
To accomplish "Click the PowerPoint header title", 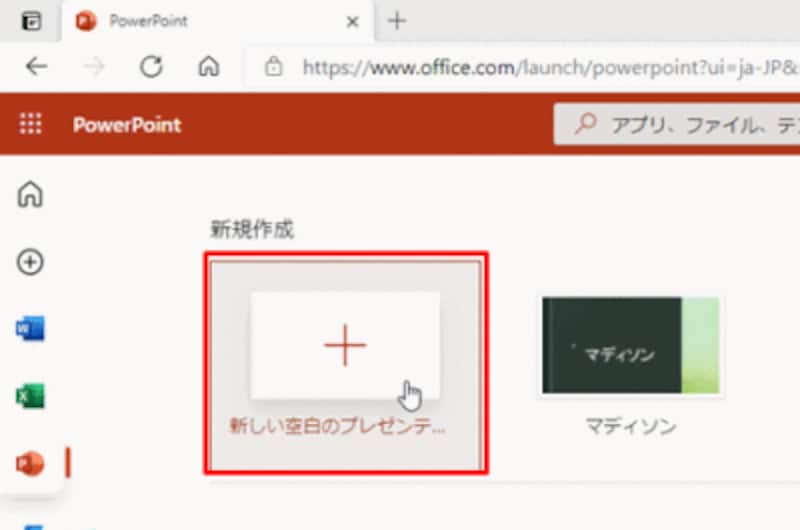I will coord(127,125).
